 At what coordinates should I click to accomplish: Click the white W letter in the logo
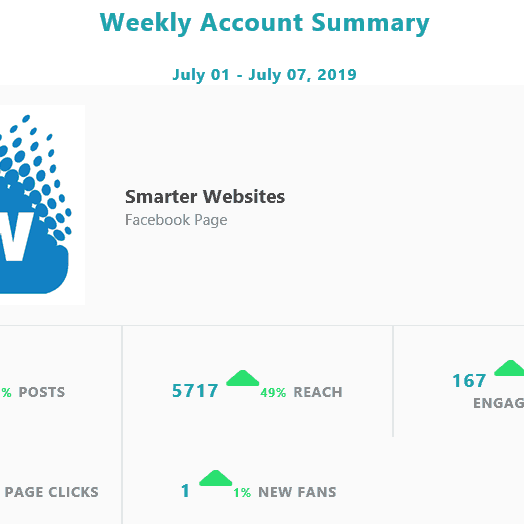click(x=15, y=236)
